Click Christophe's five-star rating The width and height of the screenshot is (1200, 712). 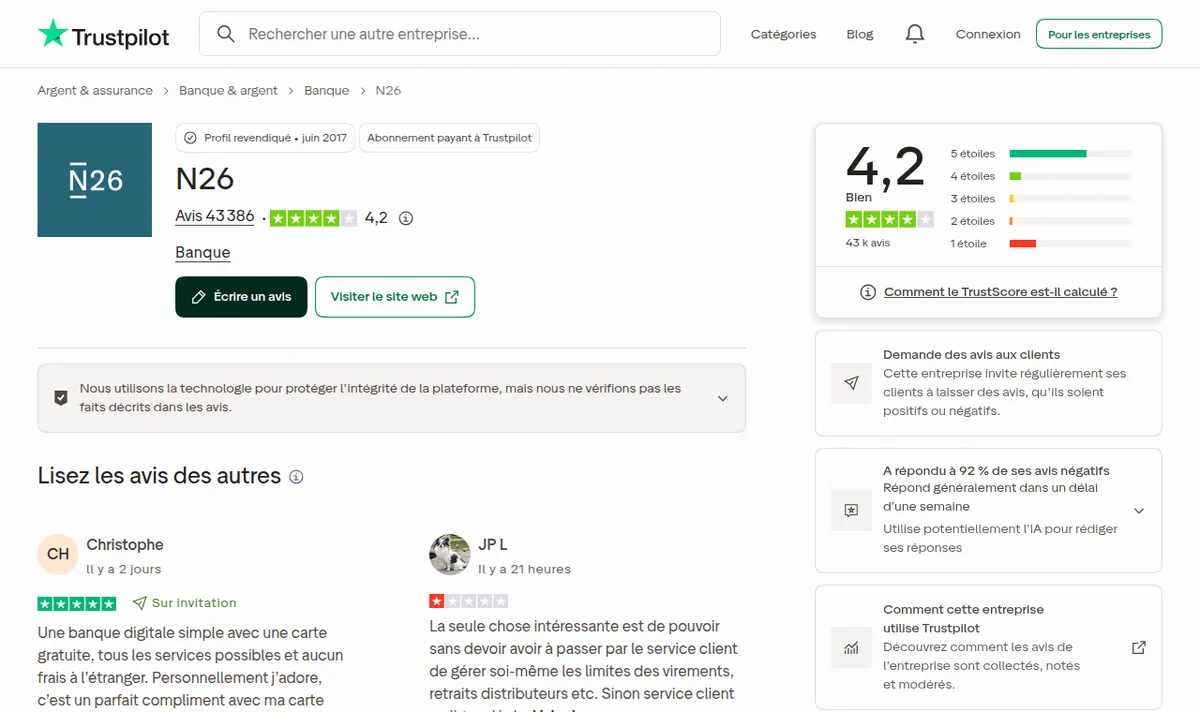point(77,603)
